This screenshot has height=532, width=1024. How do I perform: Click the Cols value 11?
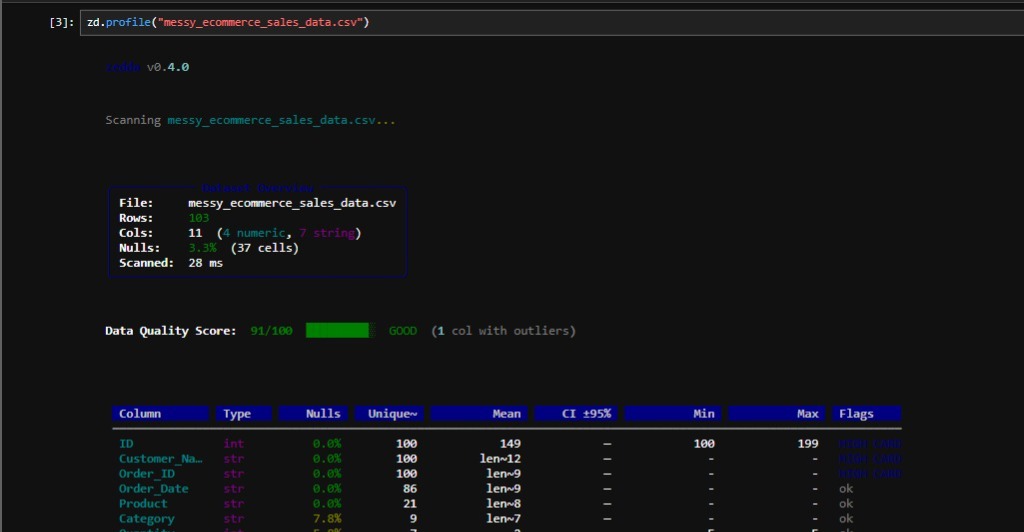pyautogui.click(x=195, y=233)
